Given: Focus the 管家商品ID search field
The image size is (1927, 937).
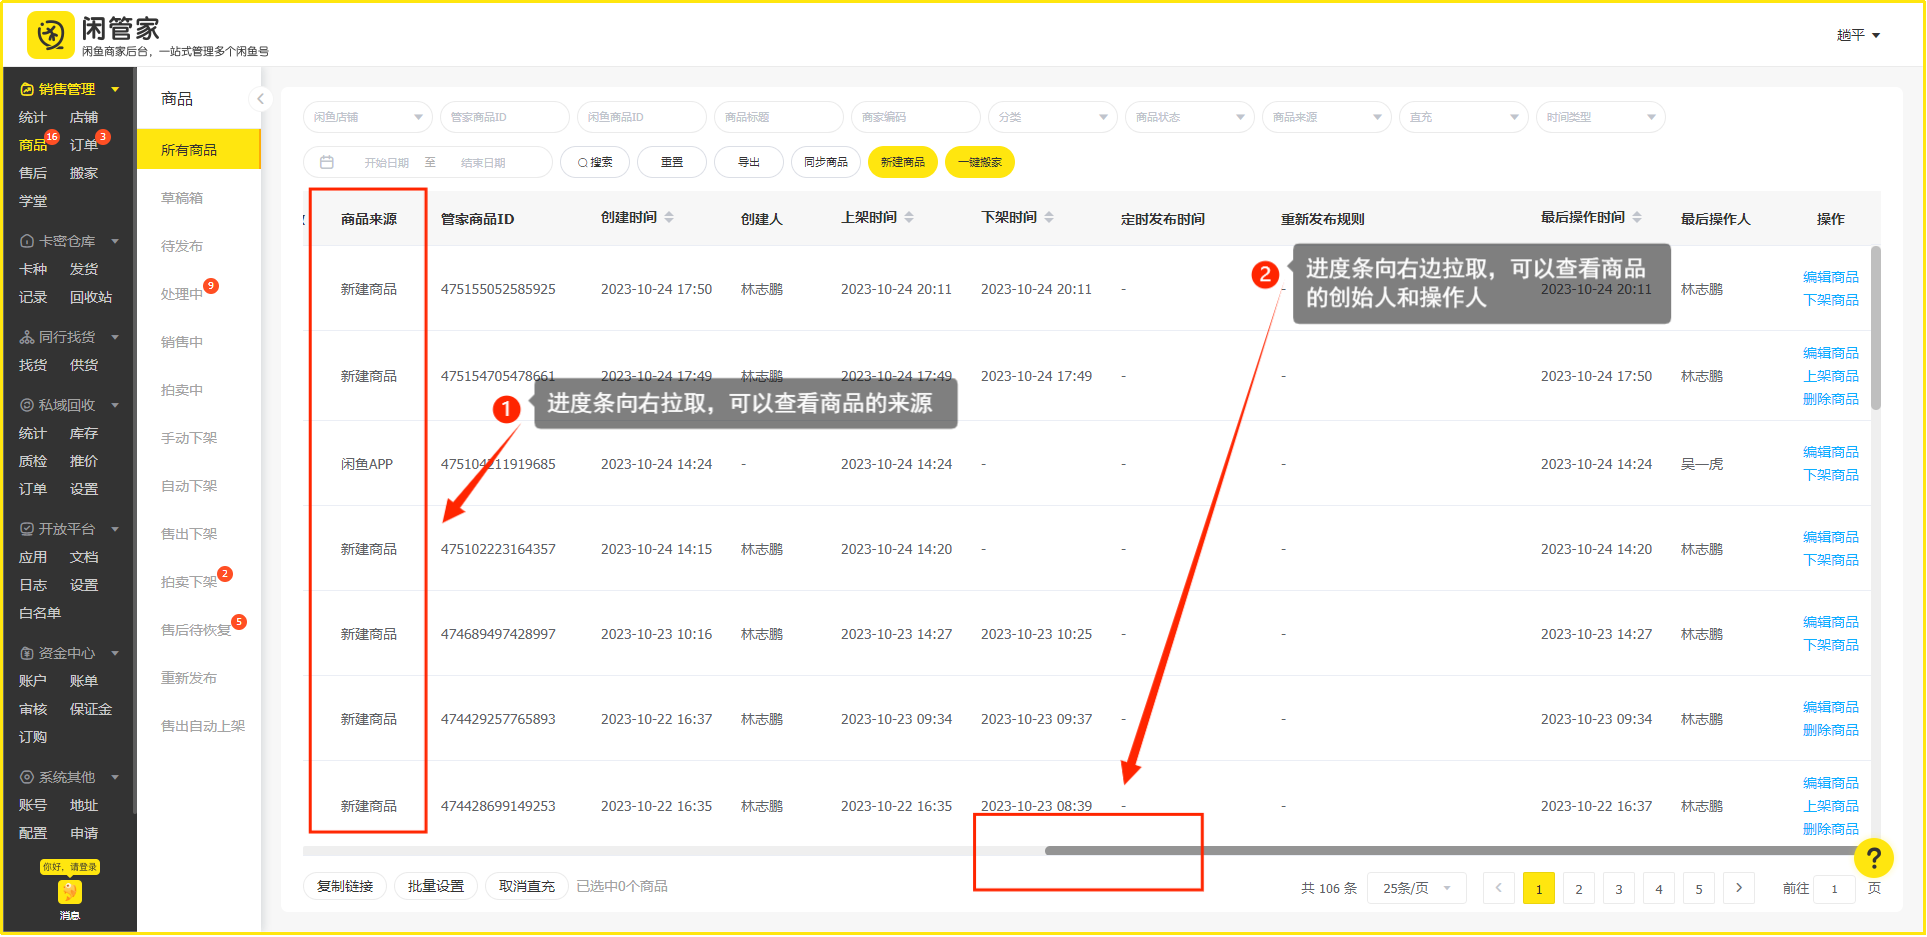Looking at the screenshot, I should 504,117.
